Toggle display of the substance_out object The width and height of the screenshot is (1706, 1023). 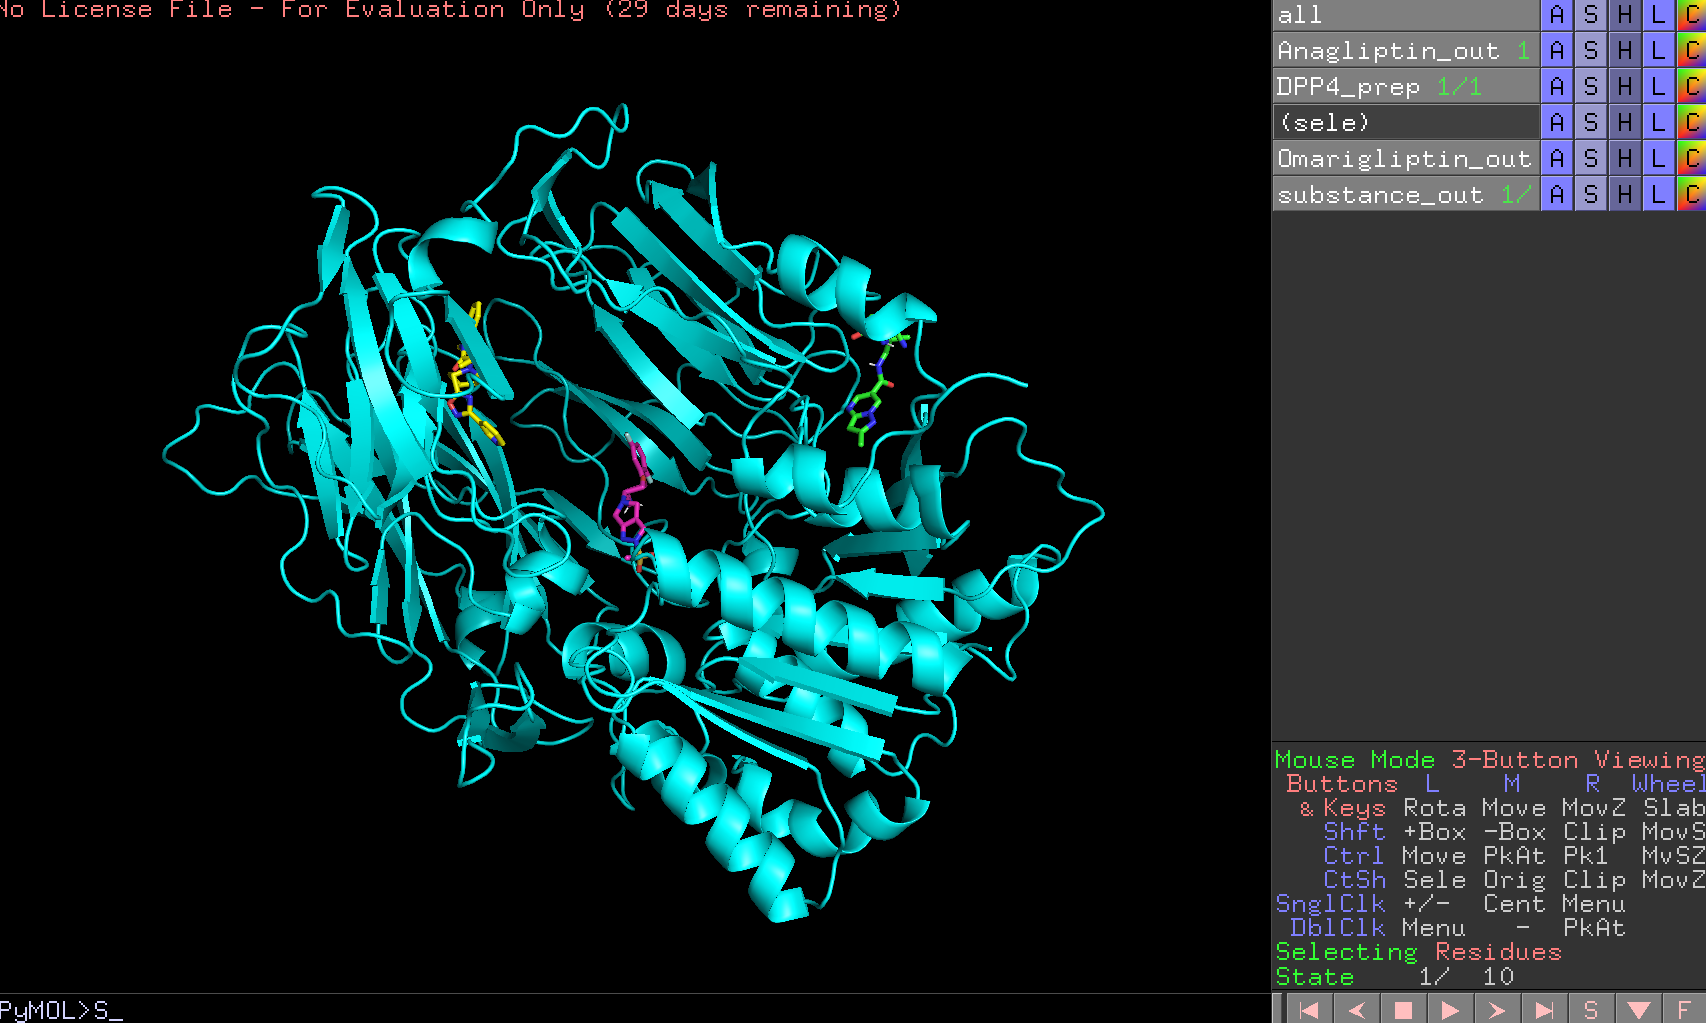(x=1380, y=194)
